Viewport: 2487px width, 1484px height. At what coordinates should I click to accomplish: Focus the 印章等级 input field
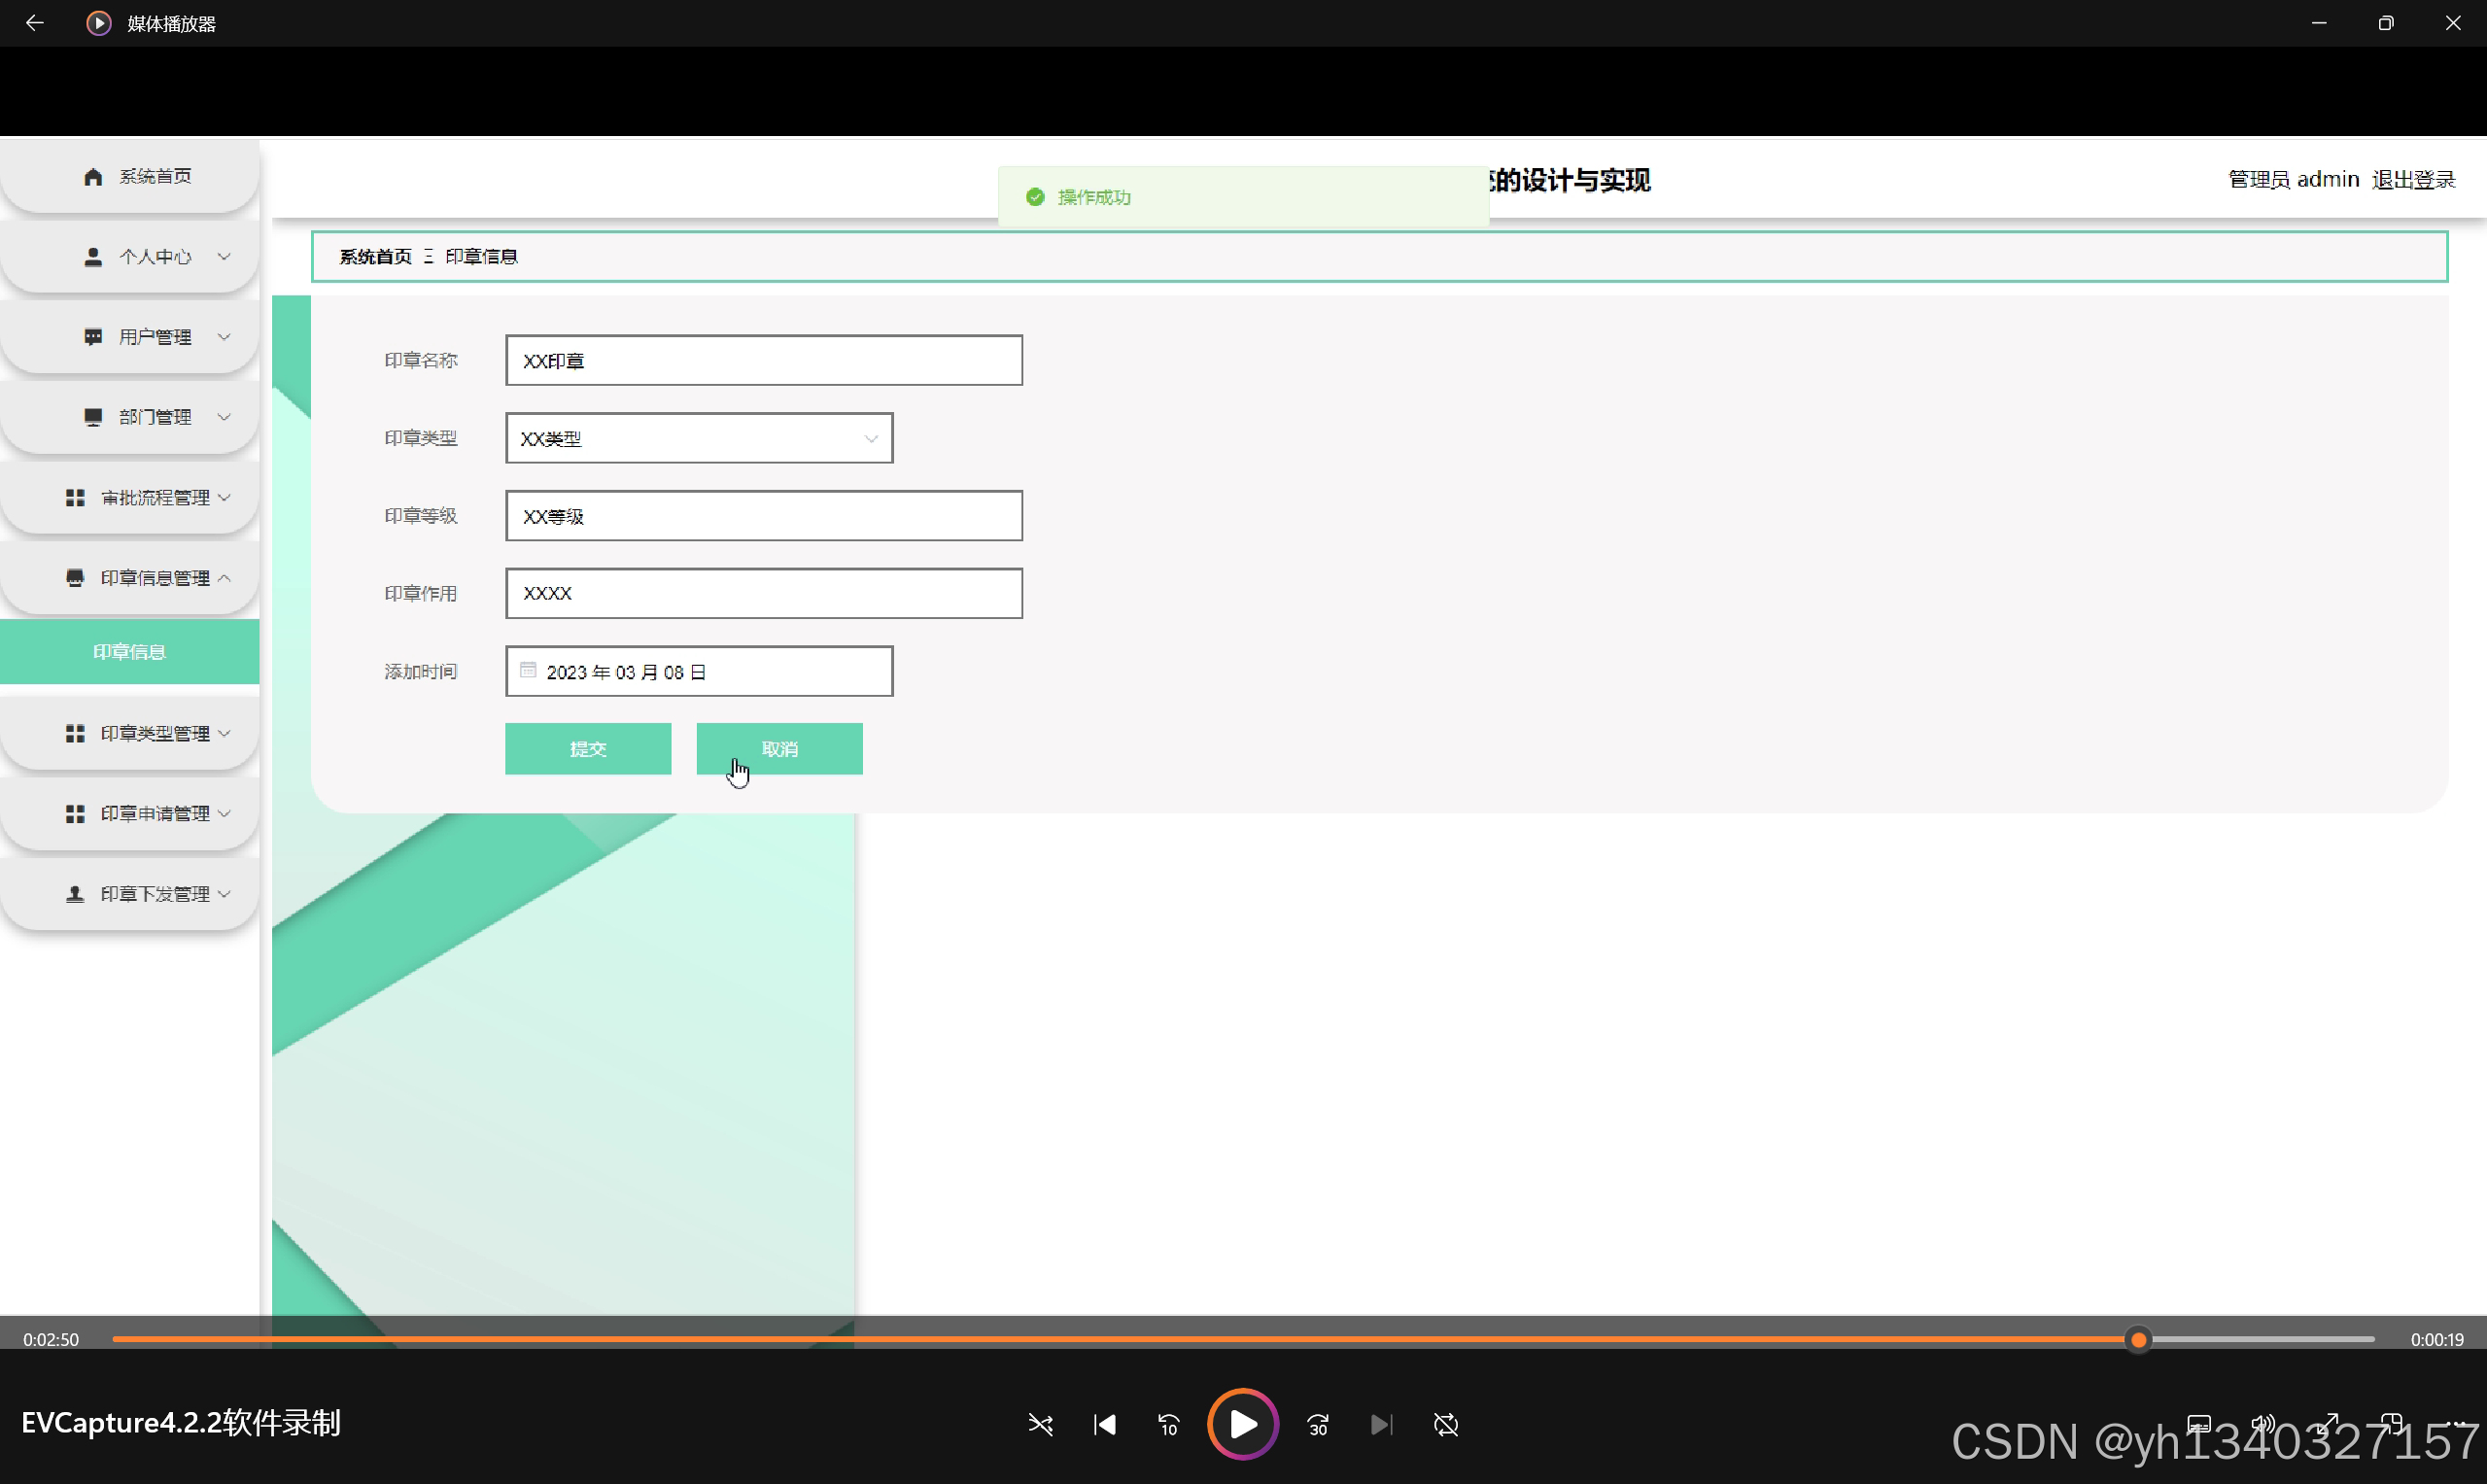tap(764, 516)
